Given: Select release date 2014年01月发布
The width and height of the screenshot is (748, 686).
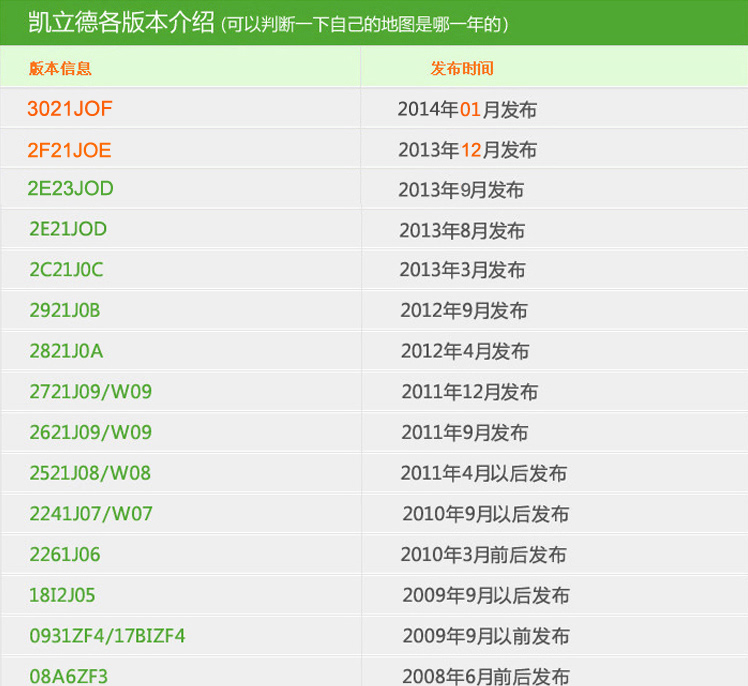Looking at the screenshot, I should pos(467,110).
